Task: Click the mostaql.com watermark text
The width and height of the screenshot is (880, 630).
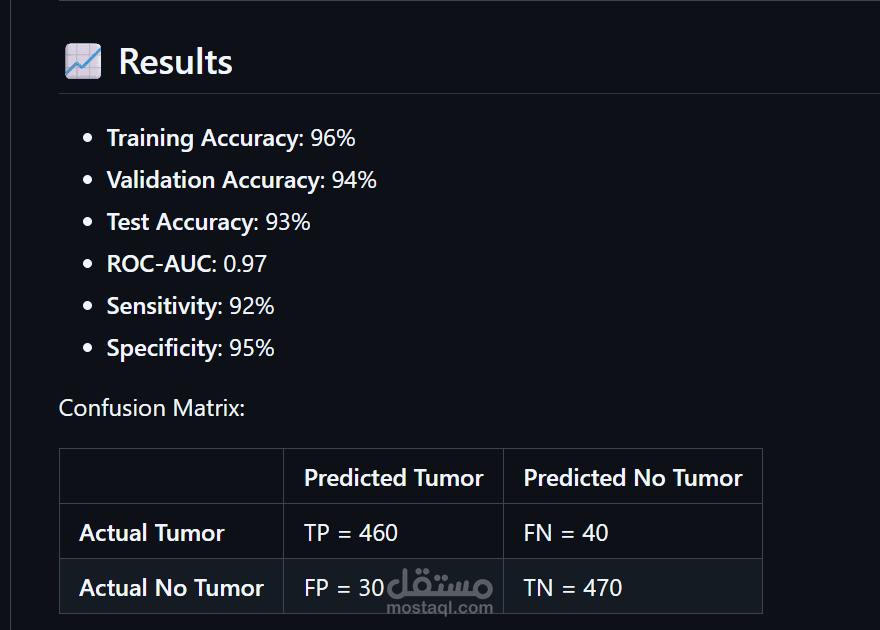Action: pos(452,607)
